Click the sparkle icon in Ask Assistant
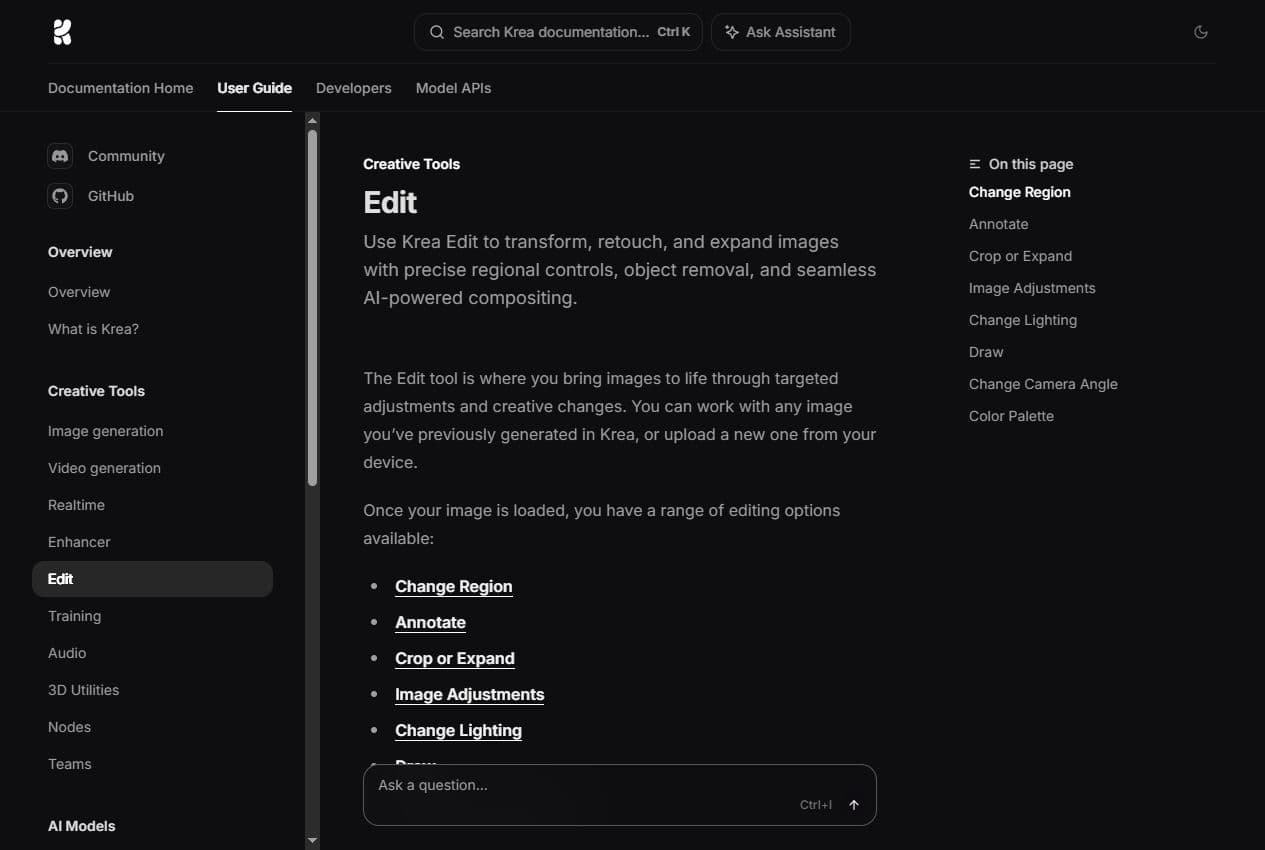Screen dimensions: 1265x850 (x=732, y=32)
